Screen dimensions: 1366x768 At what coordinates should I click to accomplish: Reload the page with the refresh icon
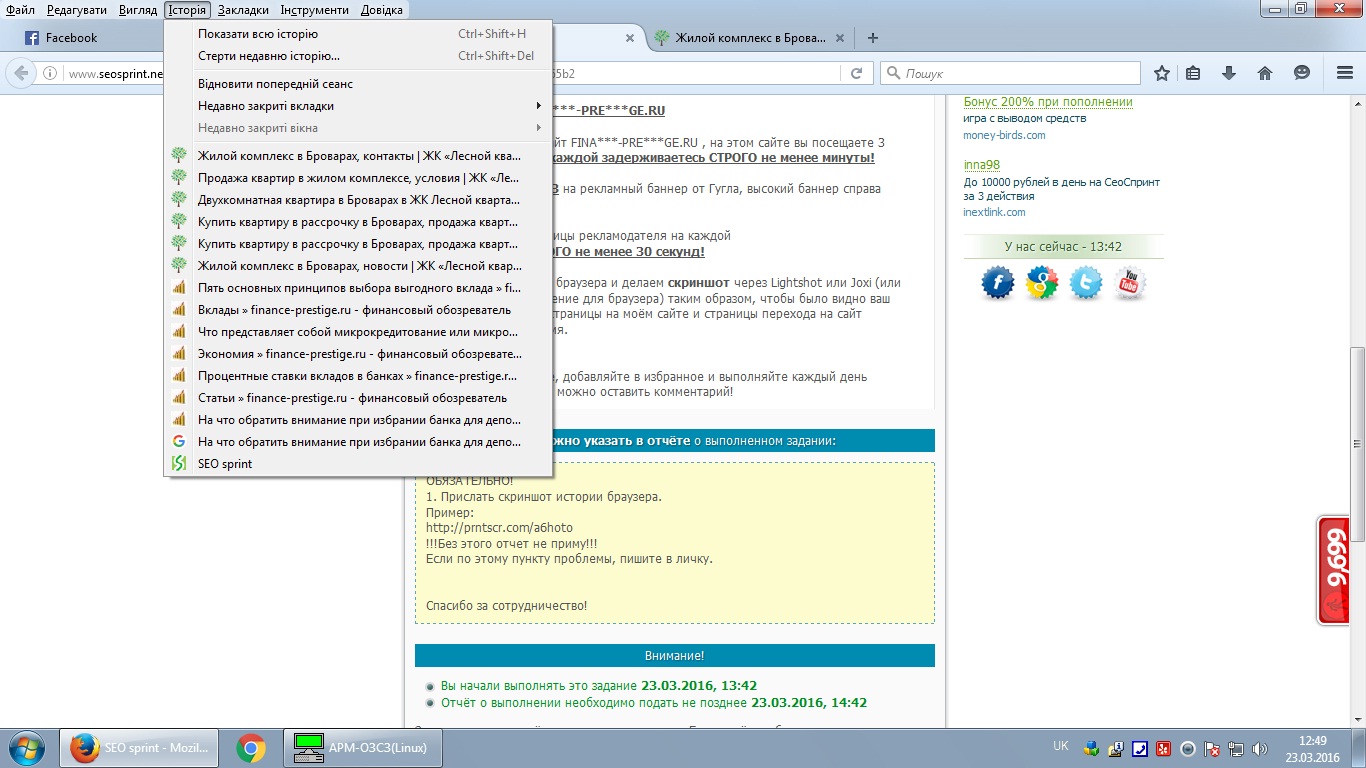(856, 73)
